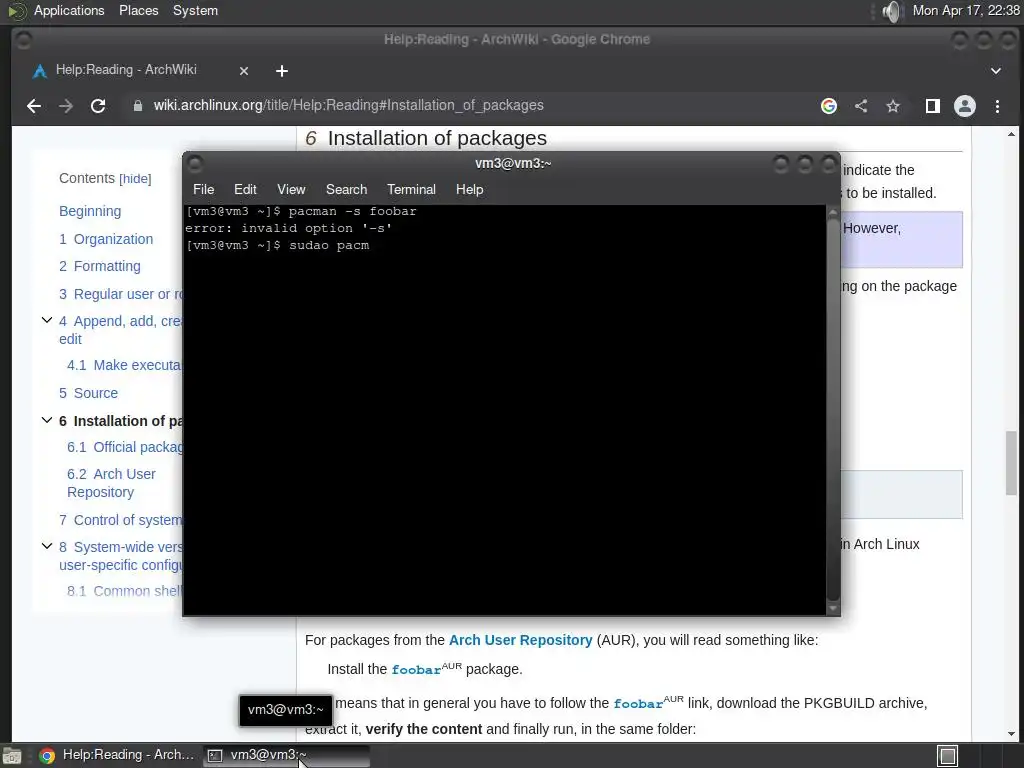1024x768 pixels.
Task: Open the Terminal menu
Action: click(x=411, y=189)
